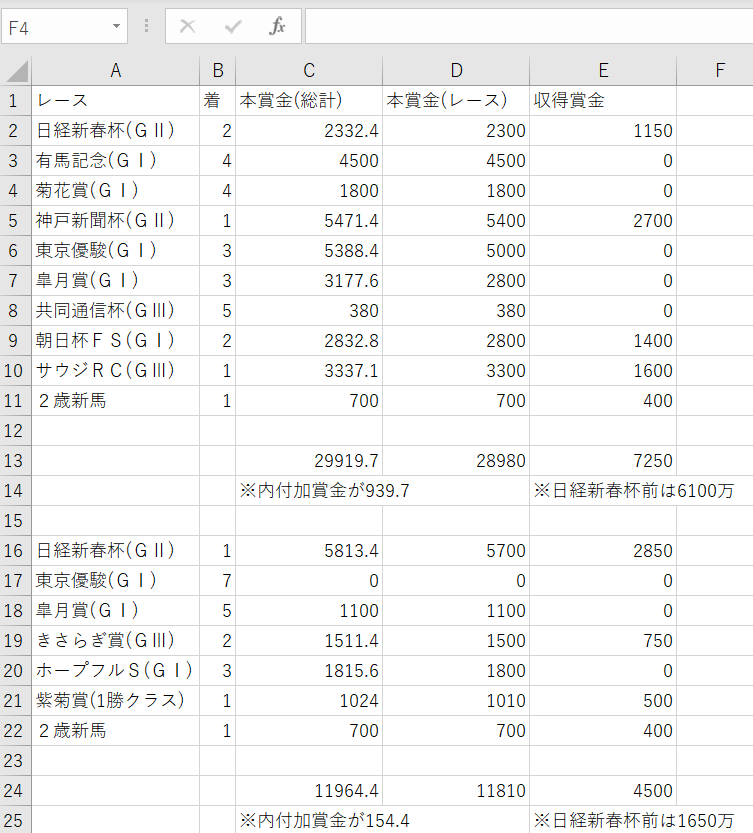753x833 pixels.
Task: Select column C header
Action: point(309,70)
